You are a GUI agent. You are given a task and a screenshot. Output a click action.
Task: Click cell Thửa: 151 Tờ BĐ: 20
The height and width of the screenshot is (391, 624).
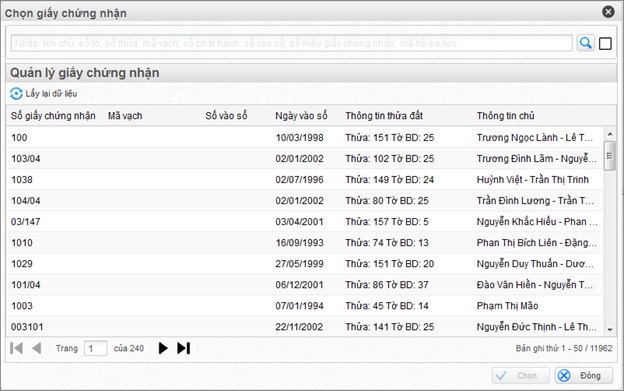390,264
